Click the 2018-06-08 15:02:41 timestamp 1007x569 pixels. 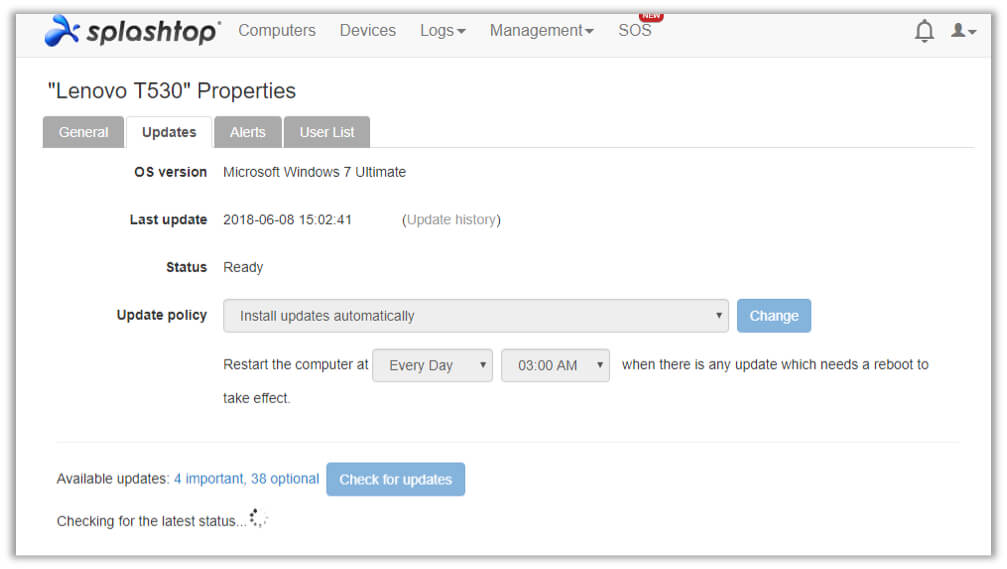(287, 220)
